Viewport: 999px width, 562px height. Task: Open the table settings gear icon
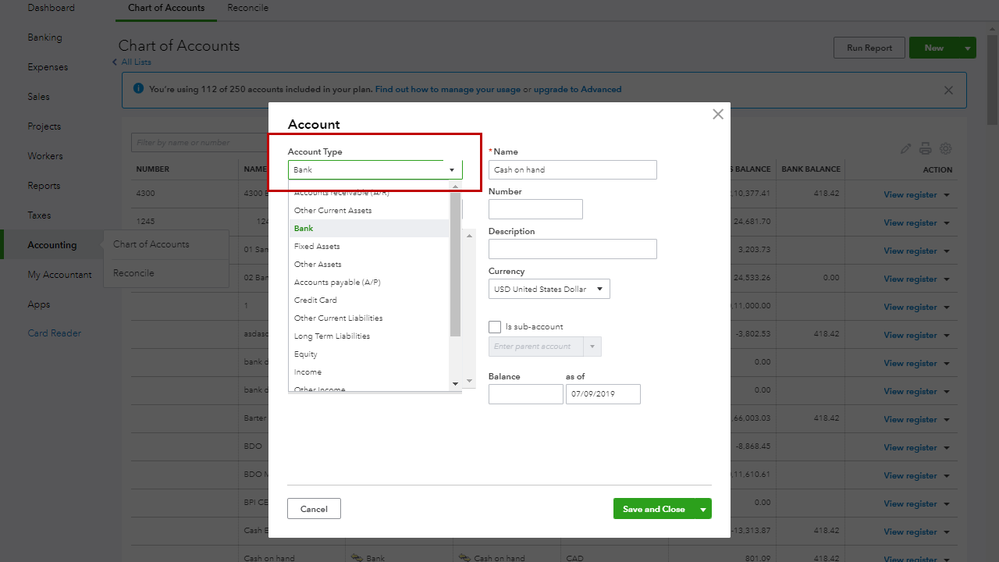[x=945, y=148]
